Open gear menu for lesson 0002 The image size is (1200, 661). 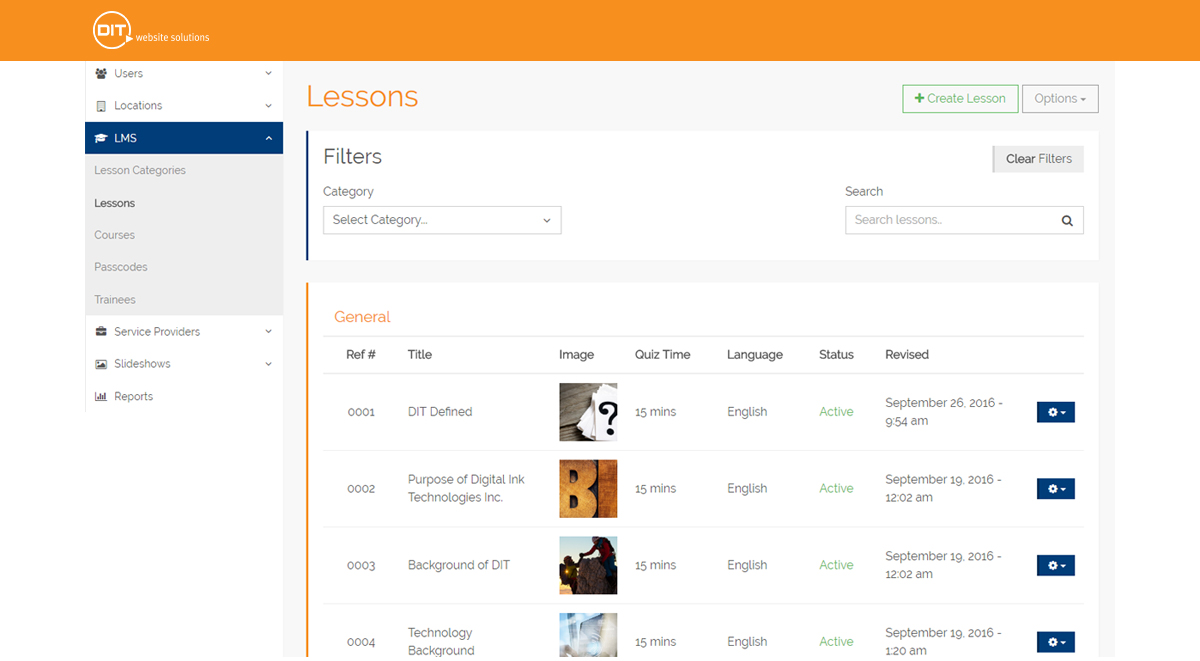(1055, 489)
